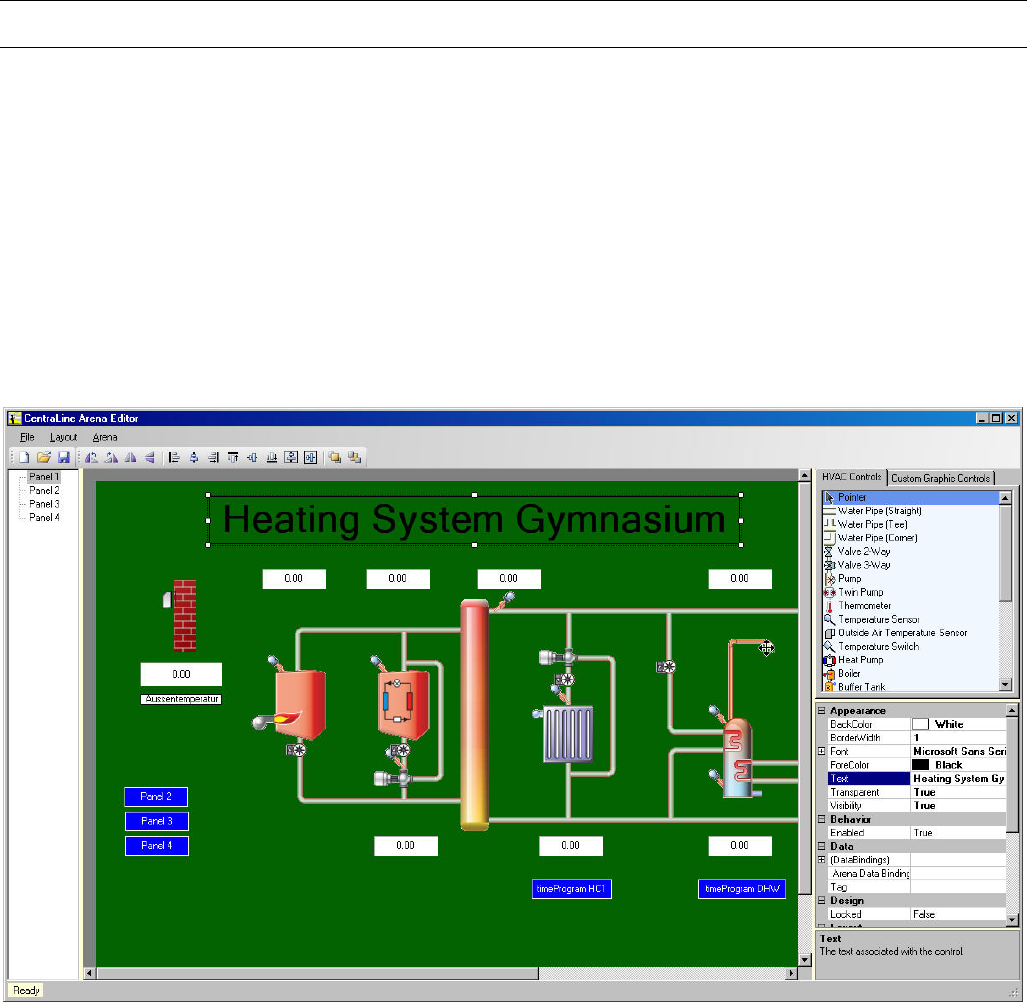
Task: Collapse the Appearance property category
Action: click(x=822, y=711)
